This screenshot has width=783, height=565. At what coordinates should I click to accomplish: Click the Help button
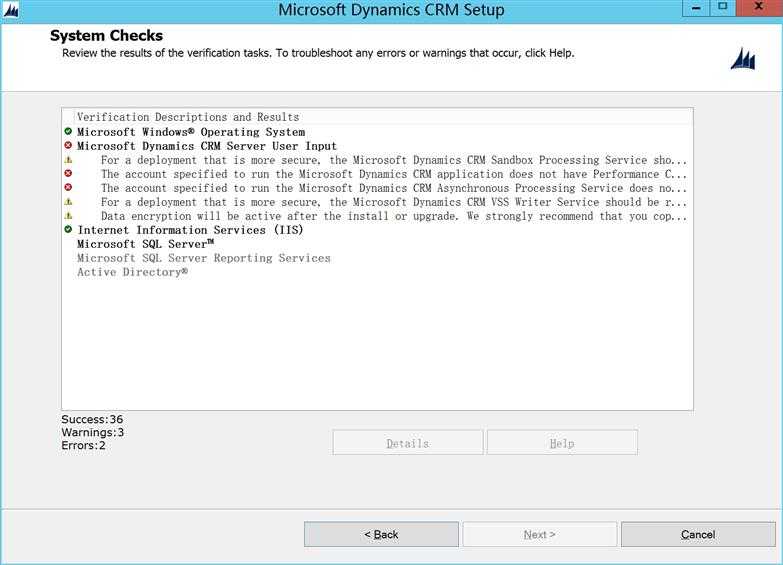[562, 443]
